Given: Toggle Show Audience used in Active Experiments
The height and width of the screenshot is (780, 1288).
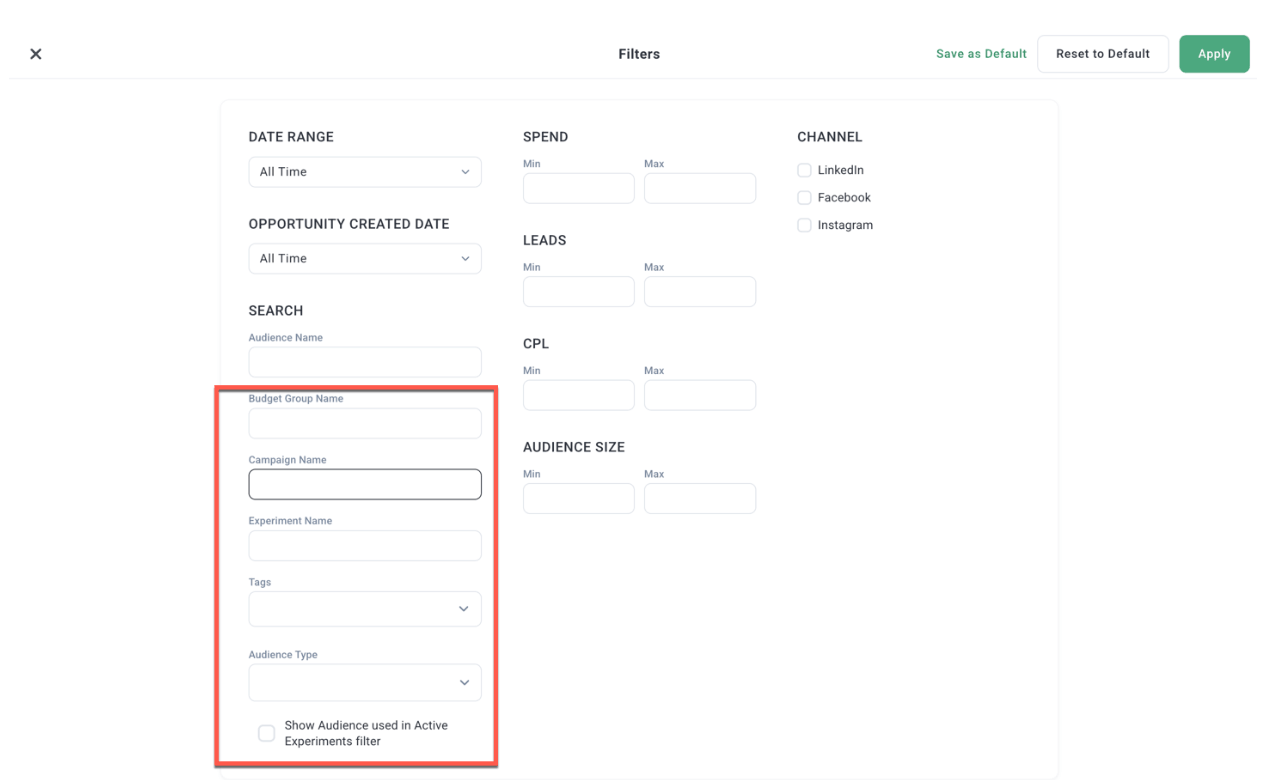Looking at the screenshot, I should (x=266, y=732).
